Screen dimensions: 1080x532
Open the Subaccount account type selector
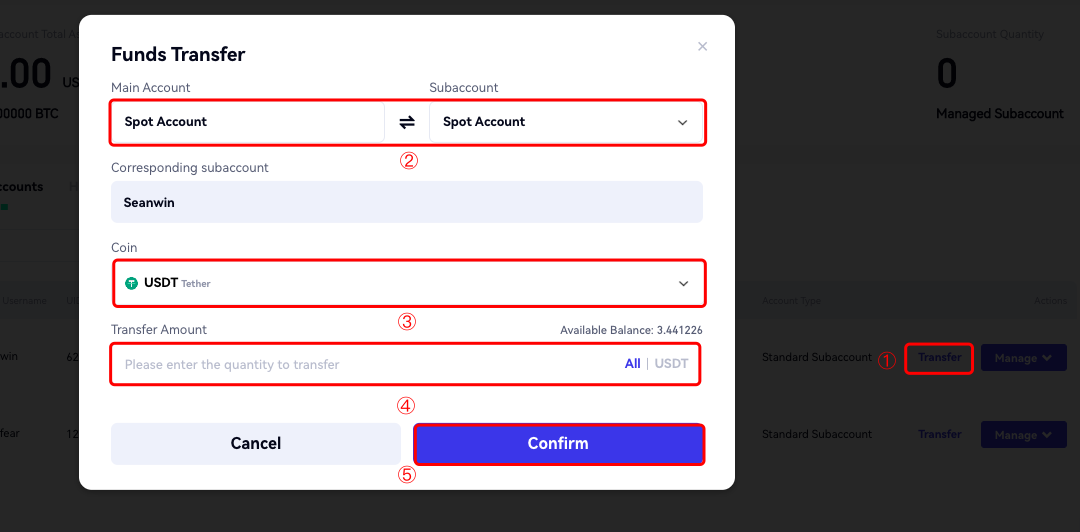tap(565, 122)
